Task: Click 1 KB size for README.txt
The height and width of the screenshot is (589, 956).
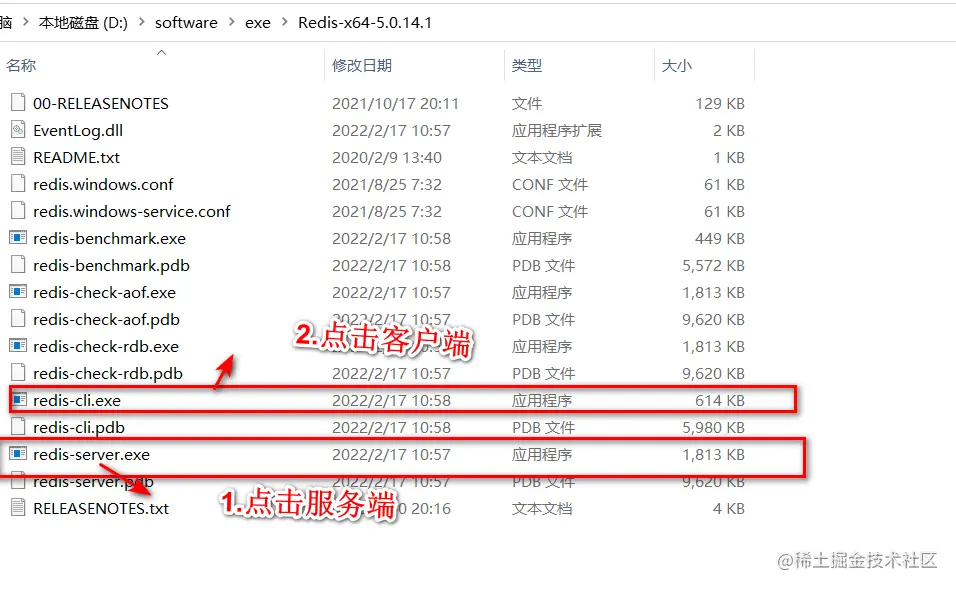Action: click(x=729, y=157)
